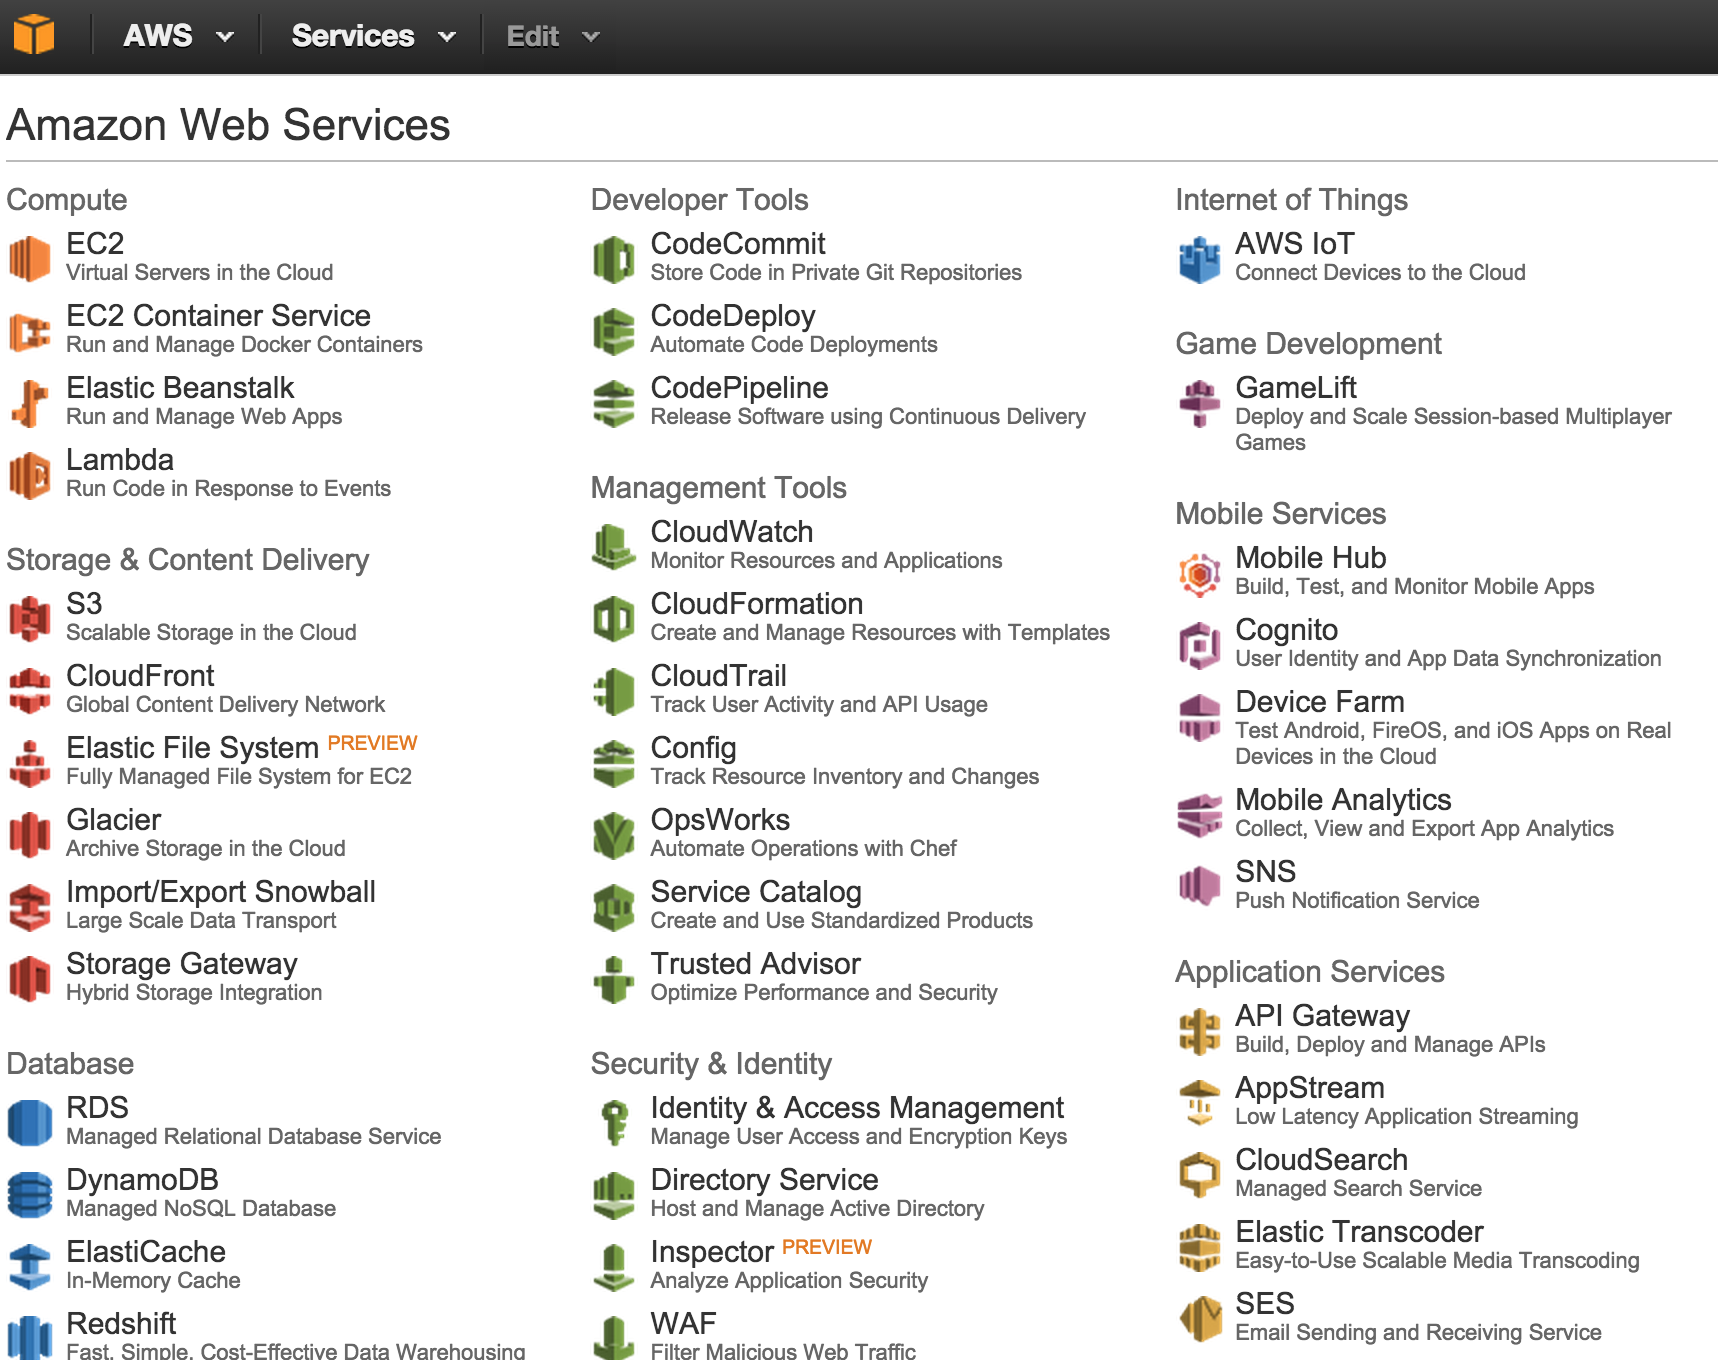
Task: Click the Elastic Beanstalk icon
Action: pos(30,403)
